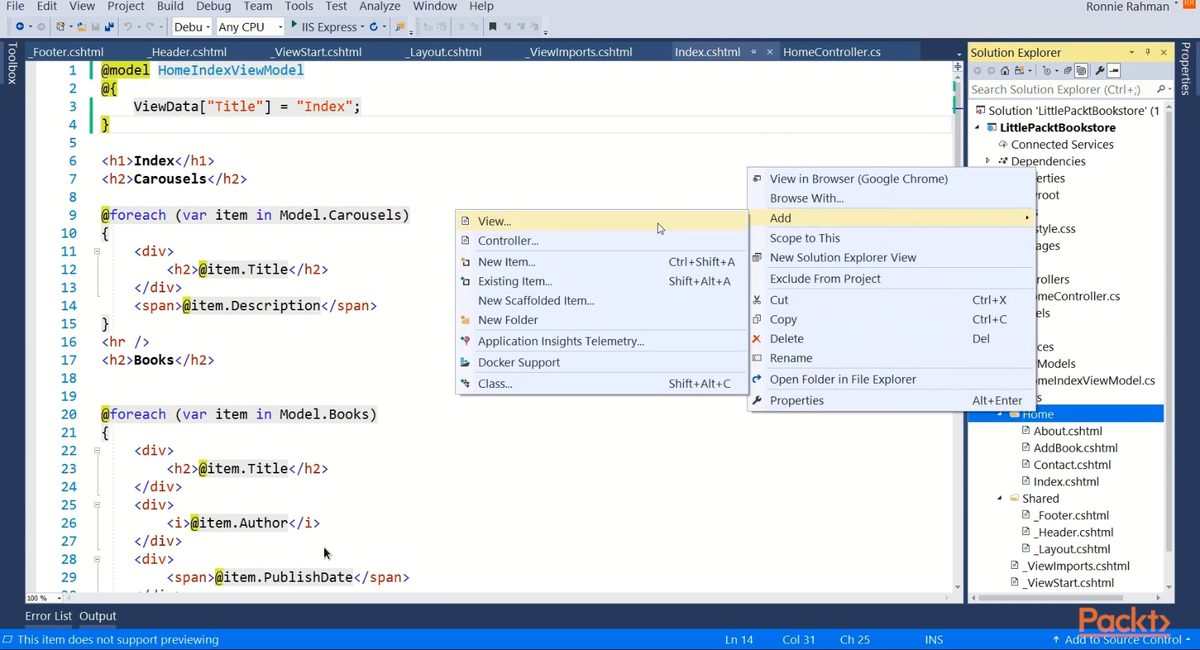Open the Properties side panel tab
Image resolution: width=1200 pixels, height=650 pixels.
(1186, 69)
